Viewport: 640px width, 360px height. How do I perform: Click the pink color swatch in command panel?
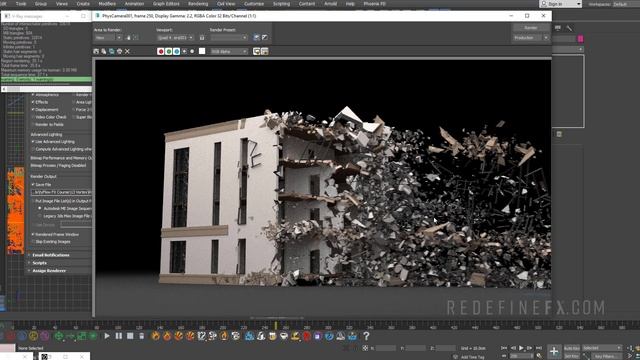click(580, 39)
